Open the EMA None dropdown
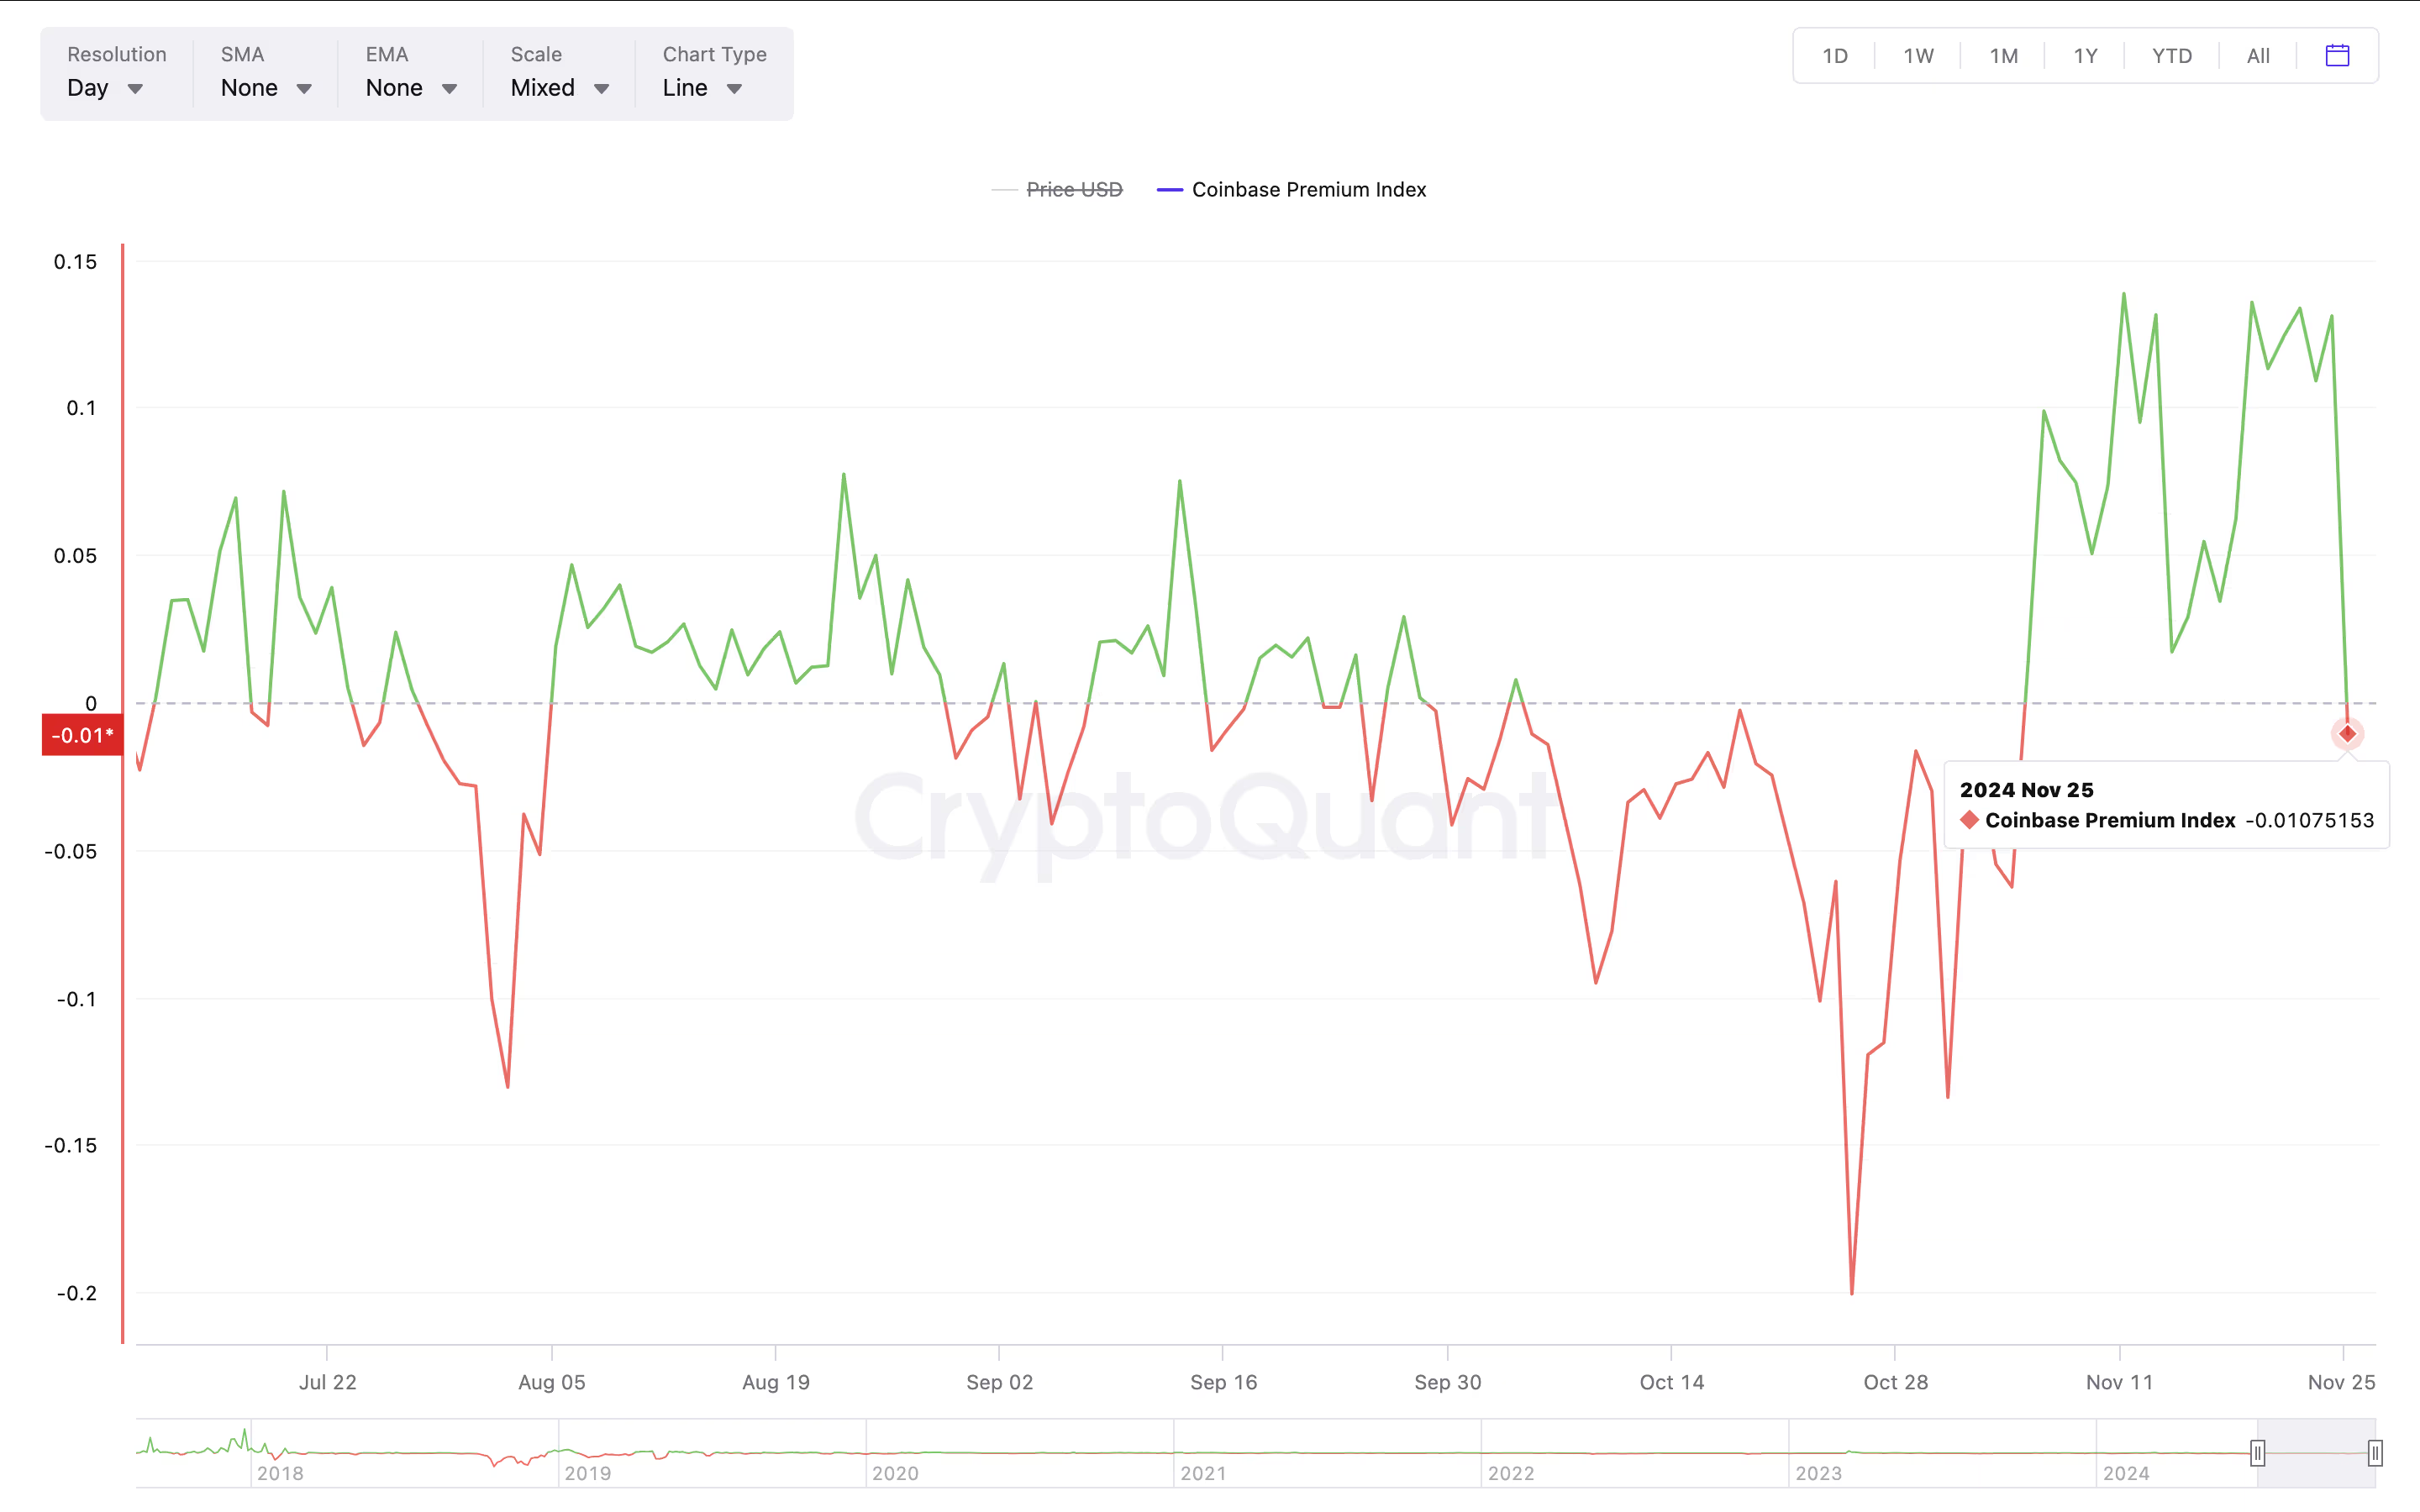This screenshot has height=1512, width=2420. coord(410,88)
